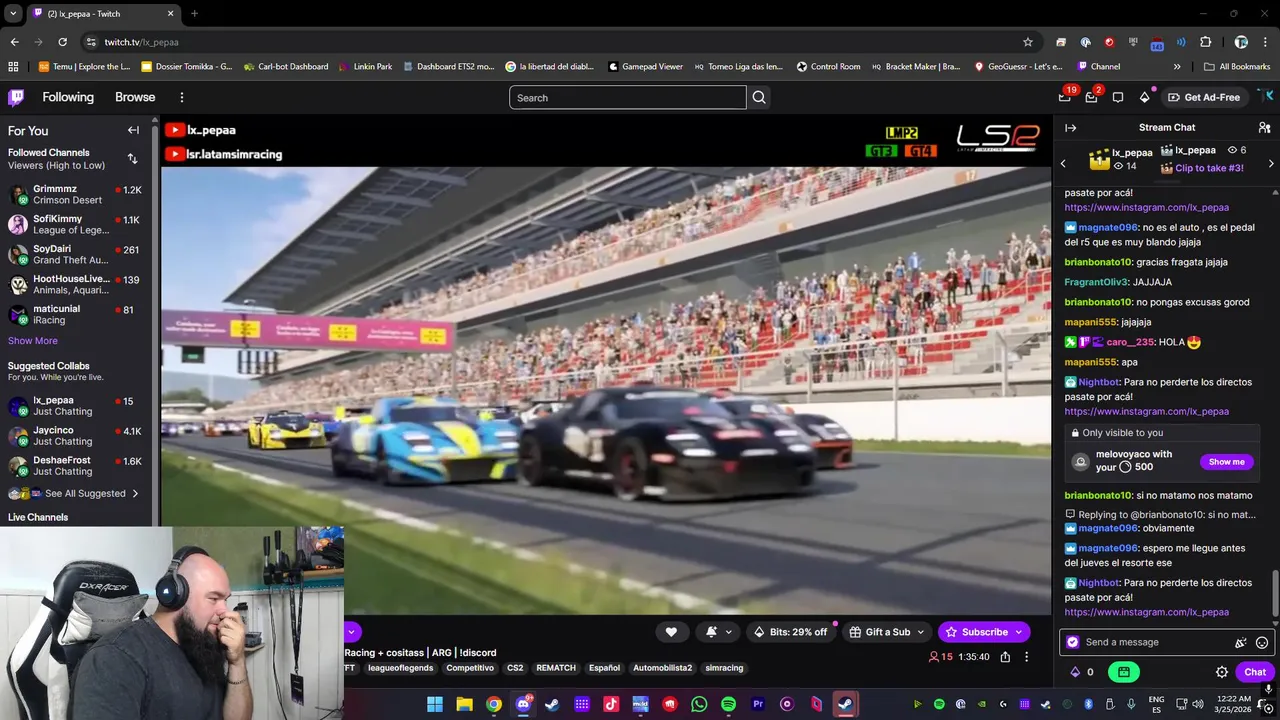Click the Bits cheer icon in message box
1280x720 pixels.
tap(1241, 642)
